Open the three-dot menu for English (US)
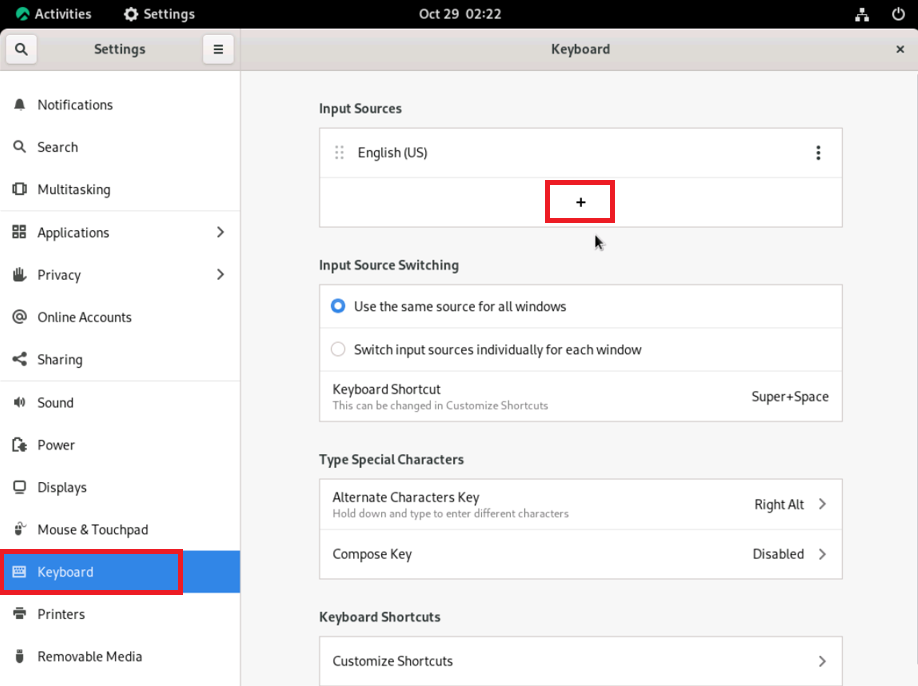 coord(818,153)
